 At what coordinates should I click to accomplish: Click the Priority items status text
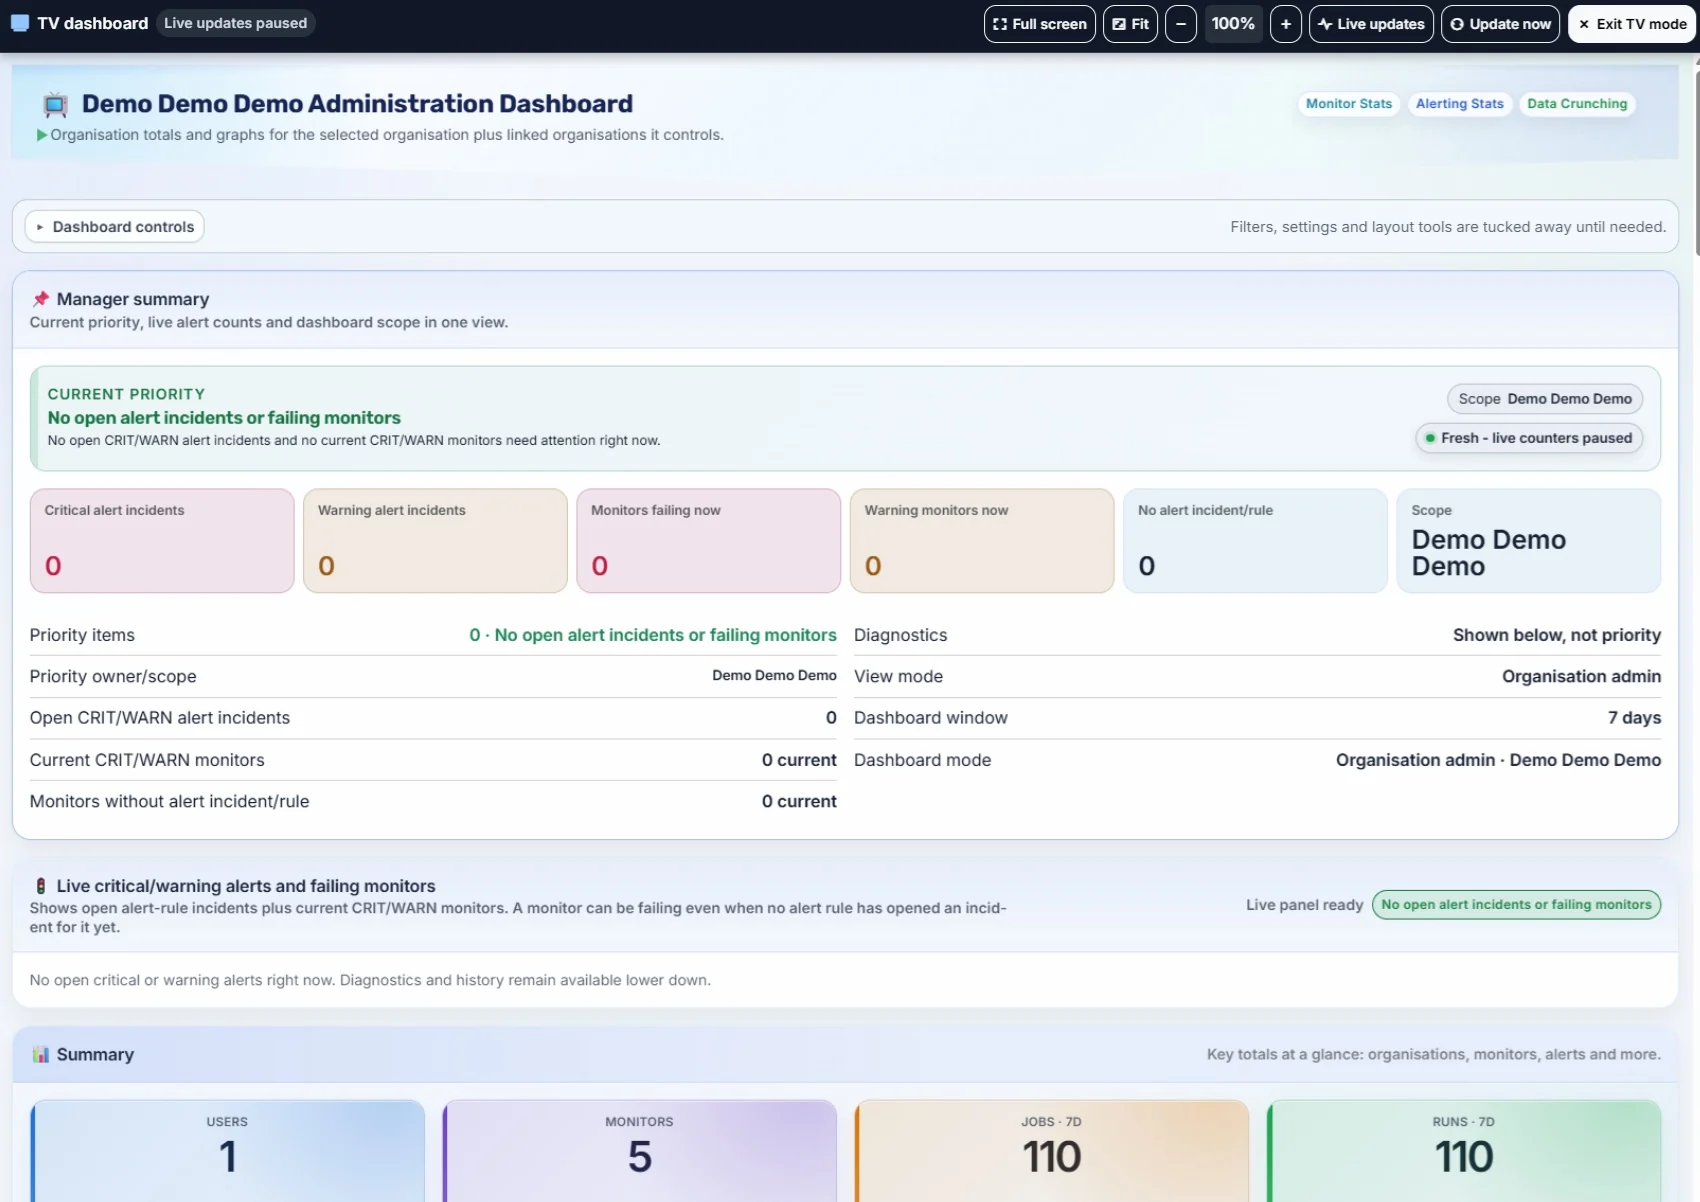[653, 635]
